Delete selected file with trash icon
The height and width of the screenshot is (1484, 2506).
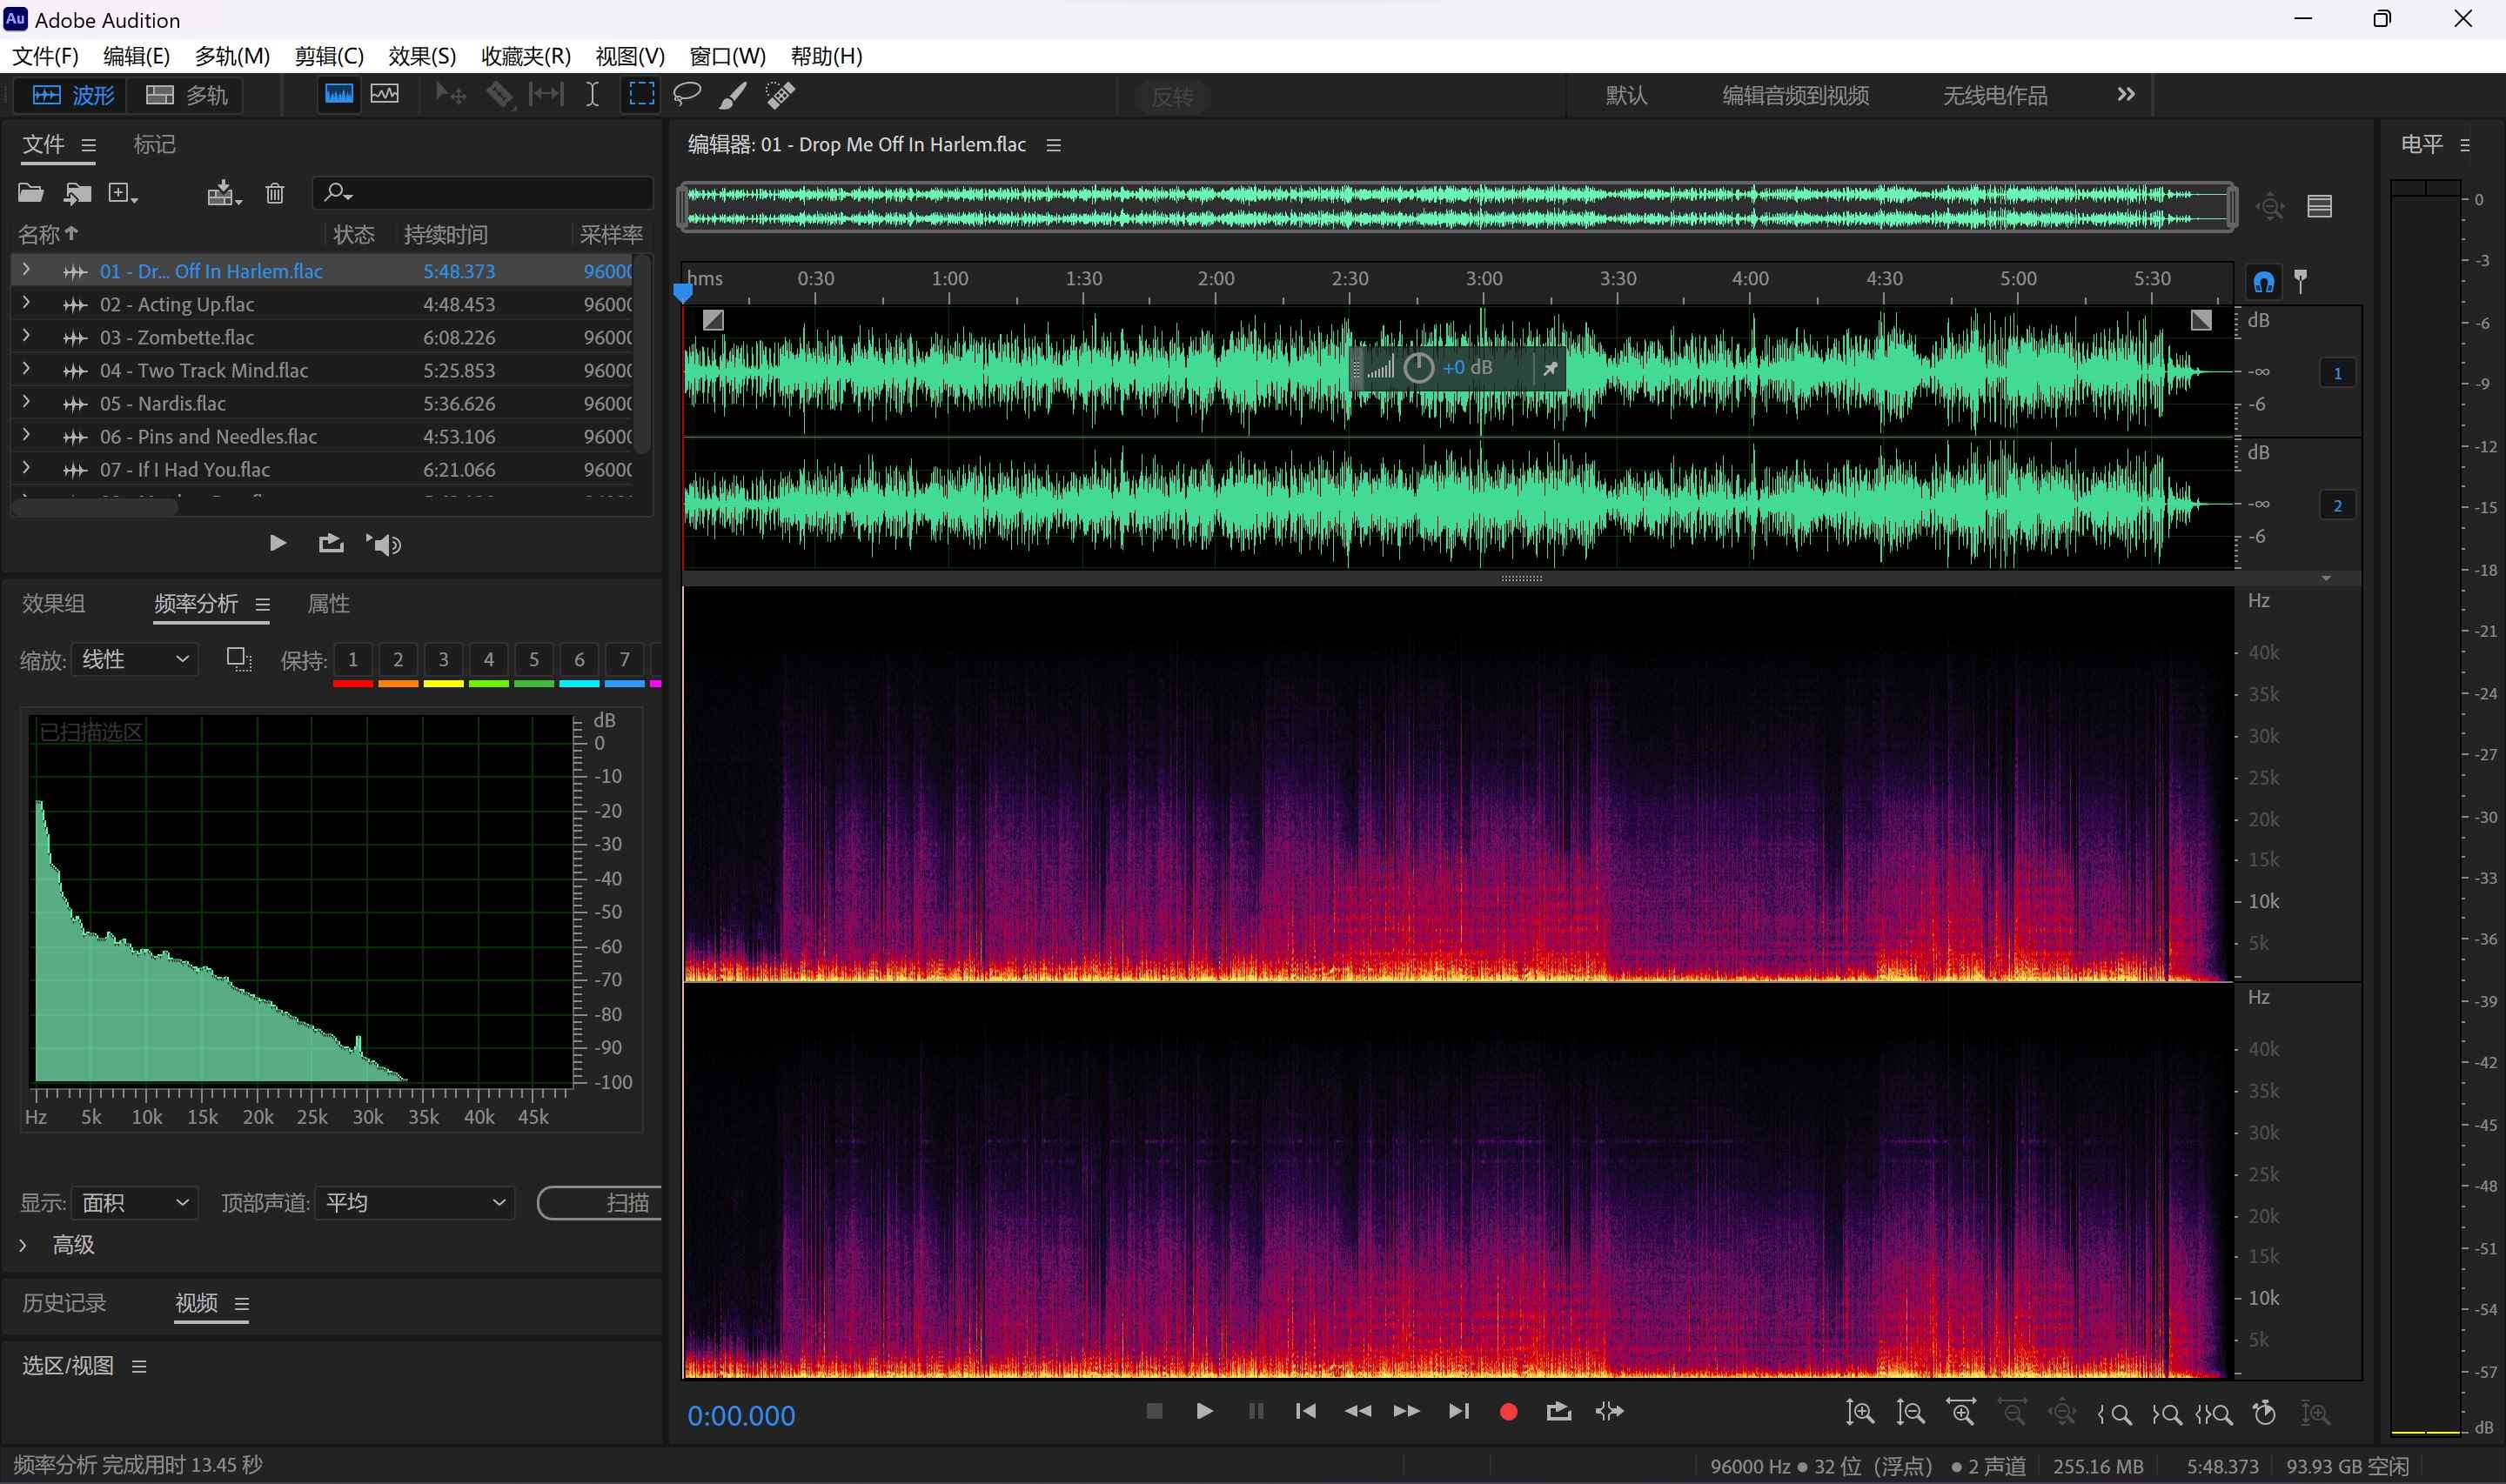275,192
